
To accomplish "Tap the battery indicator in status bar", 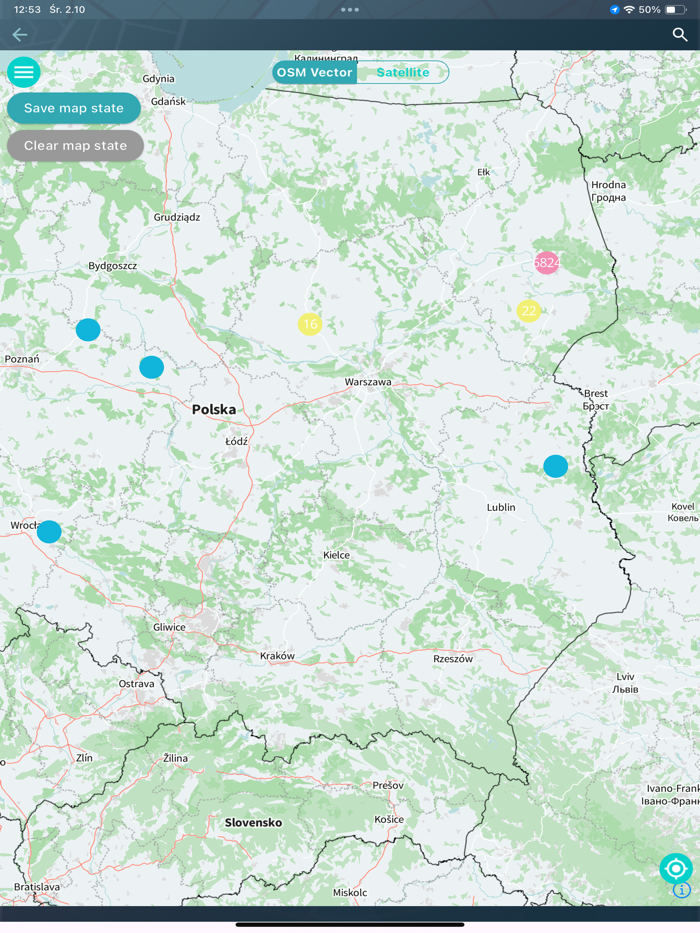I will coord(676,10).
